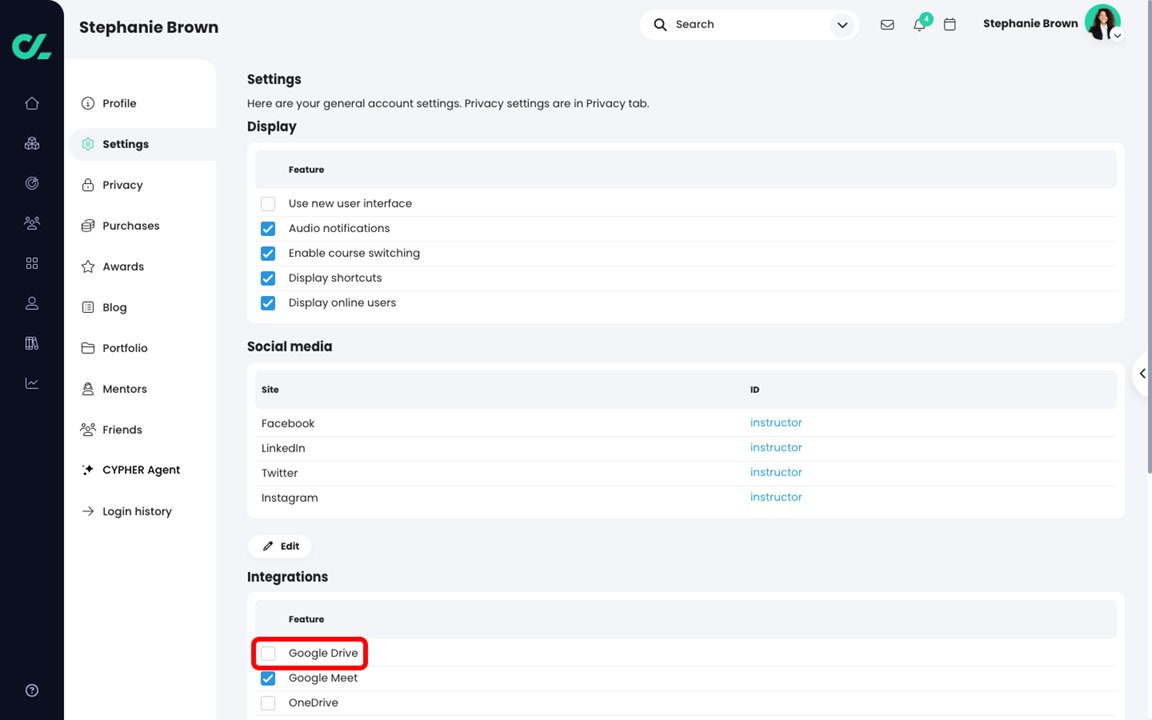
Task: Open the calendar icon in top bar
Action: [x=950, y=24]
